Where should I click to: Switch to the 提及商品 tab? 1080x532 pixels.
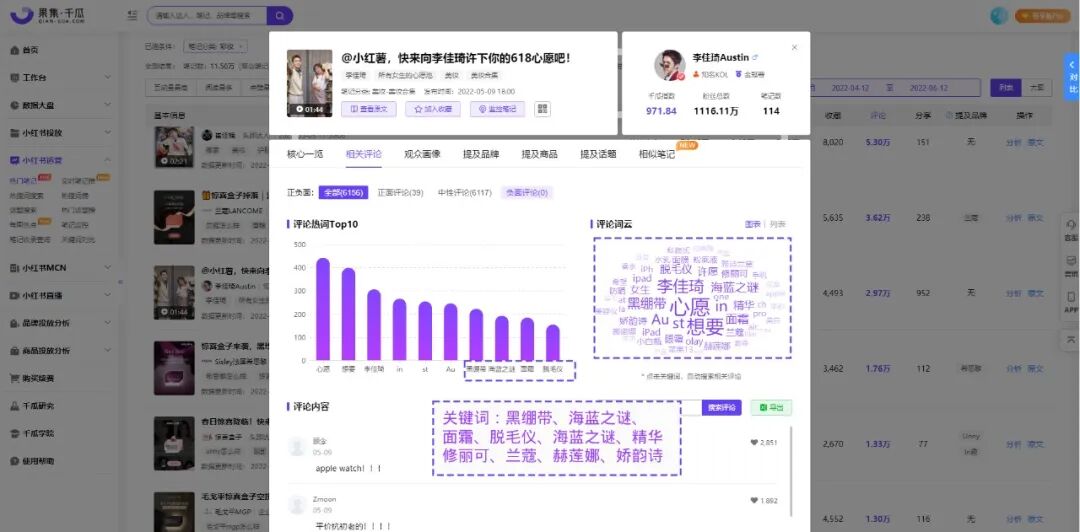click(x=539, y=154)
